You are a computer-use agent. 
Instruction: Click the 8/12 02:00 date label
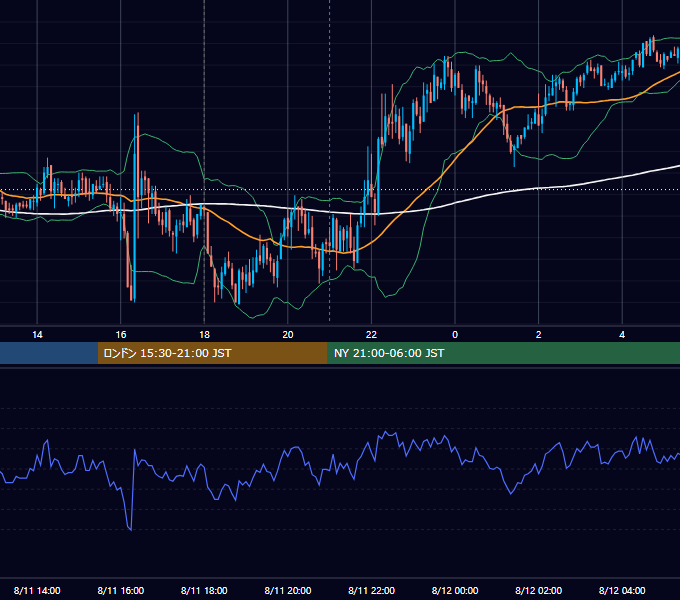[538, 590]
